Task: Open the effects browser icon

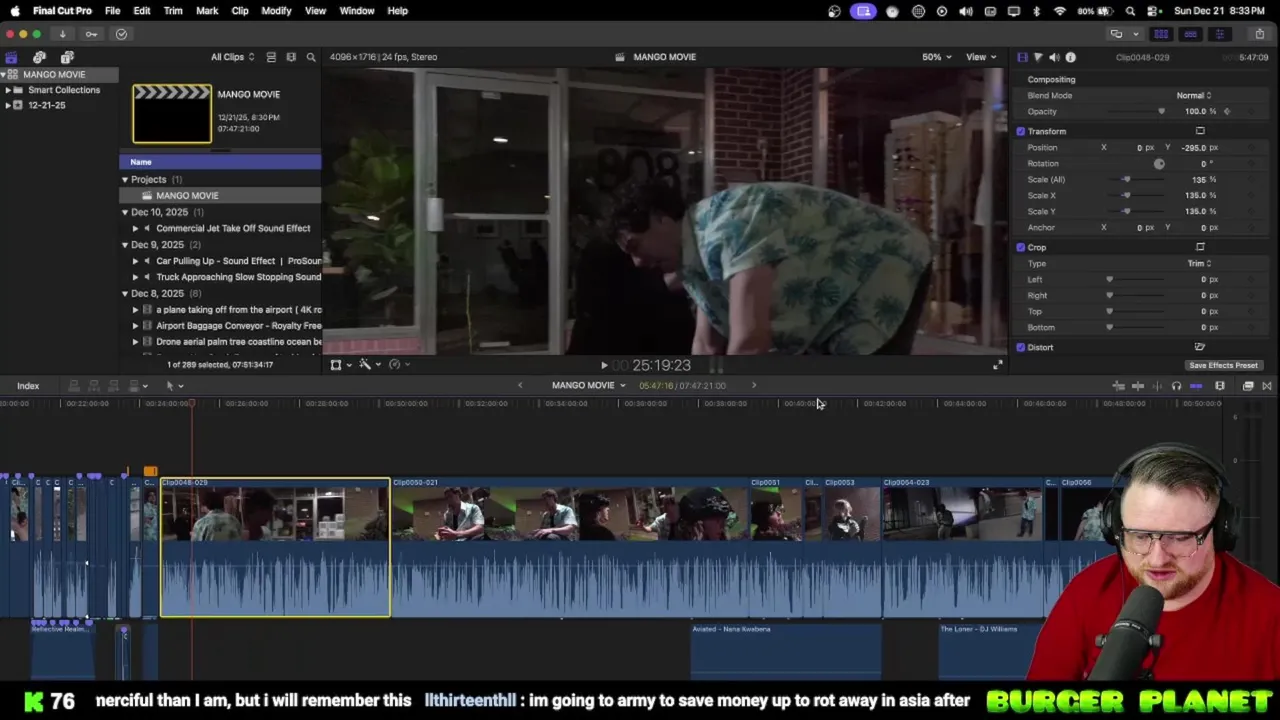Action: (x=1248, y=386)
